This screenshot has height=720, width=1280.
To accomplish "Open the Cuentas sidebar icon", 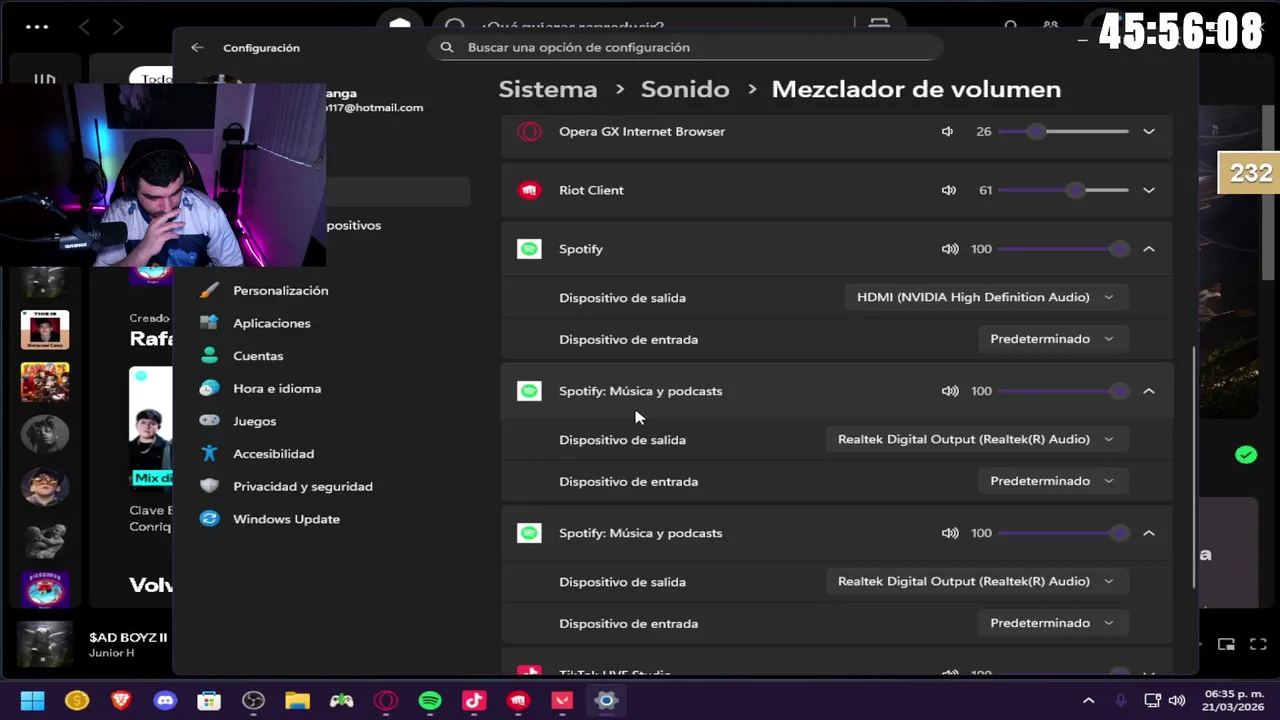I will [x=209, y=355].
